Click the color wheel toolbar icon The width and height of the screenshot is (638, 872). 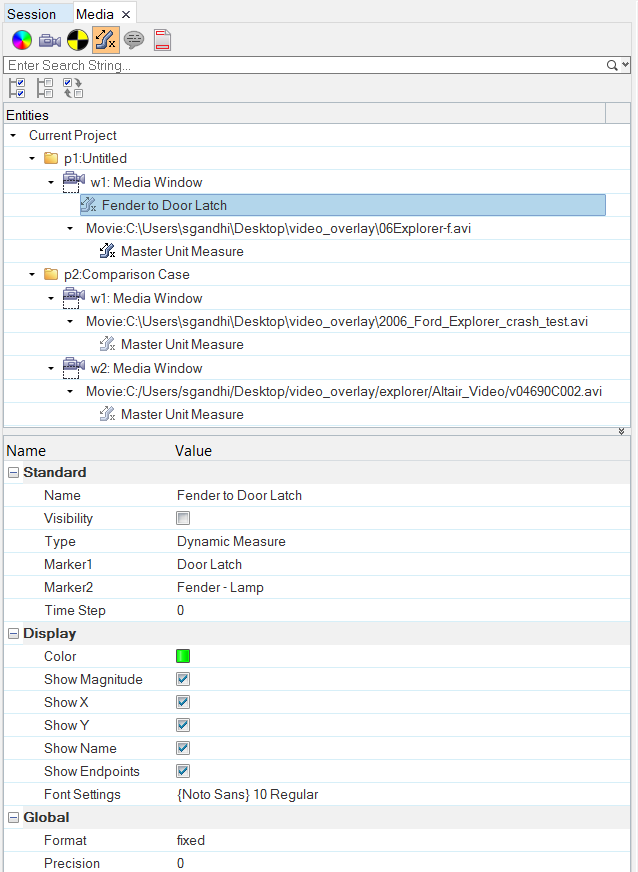tap(22, 40)
